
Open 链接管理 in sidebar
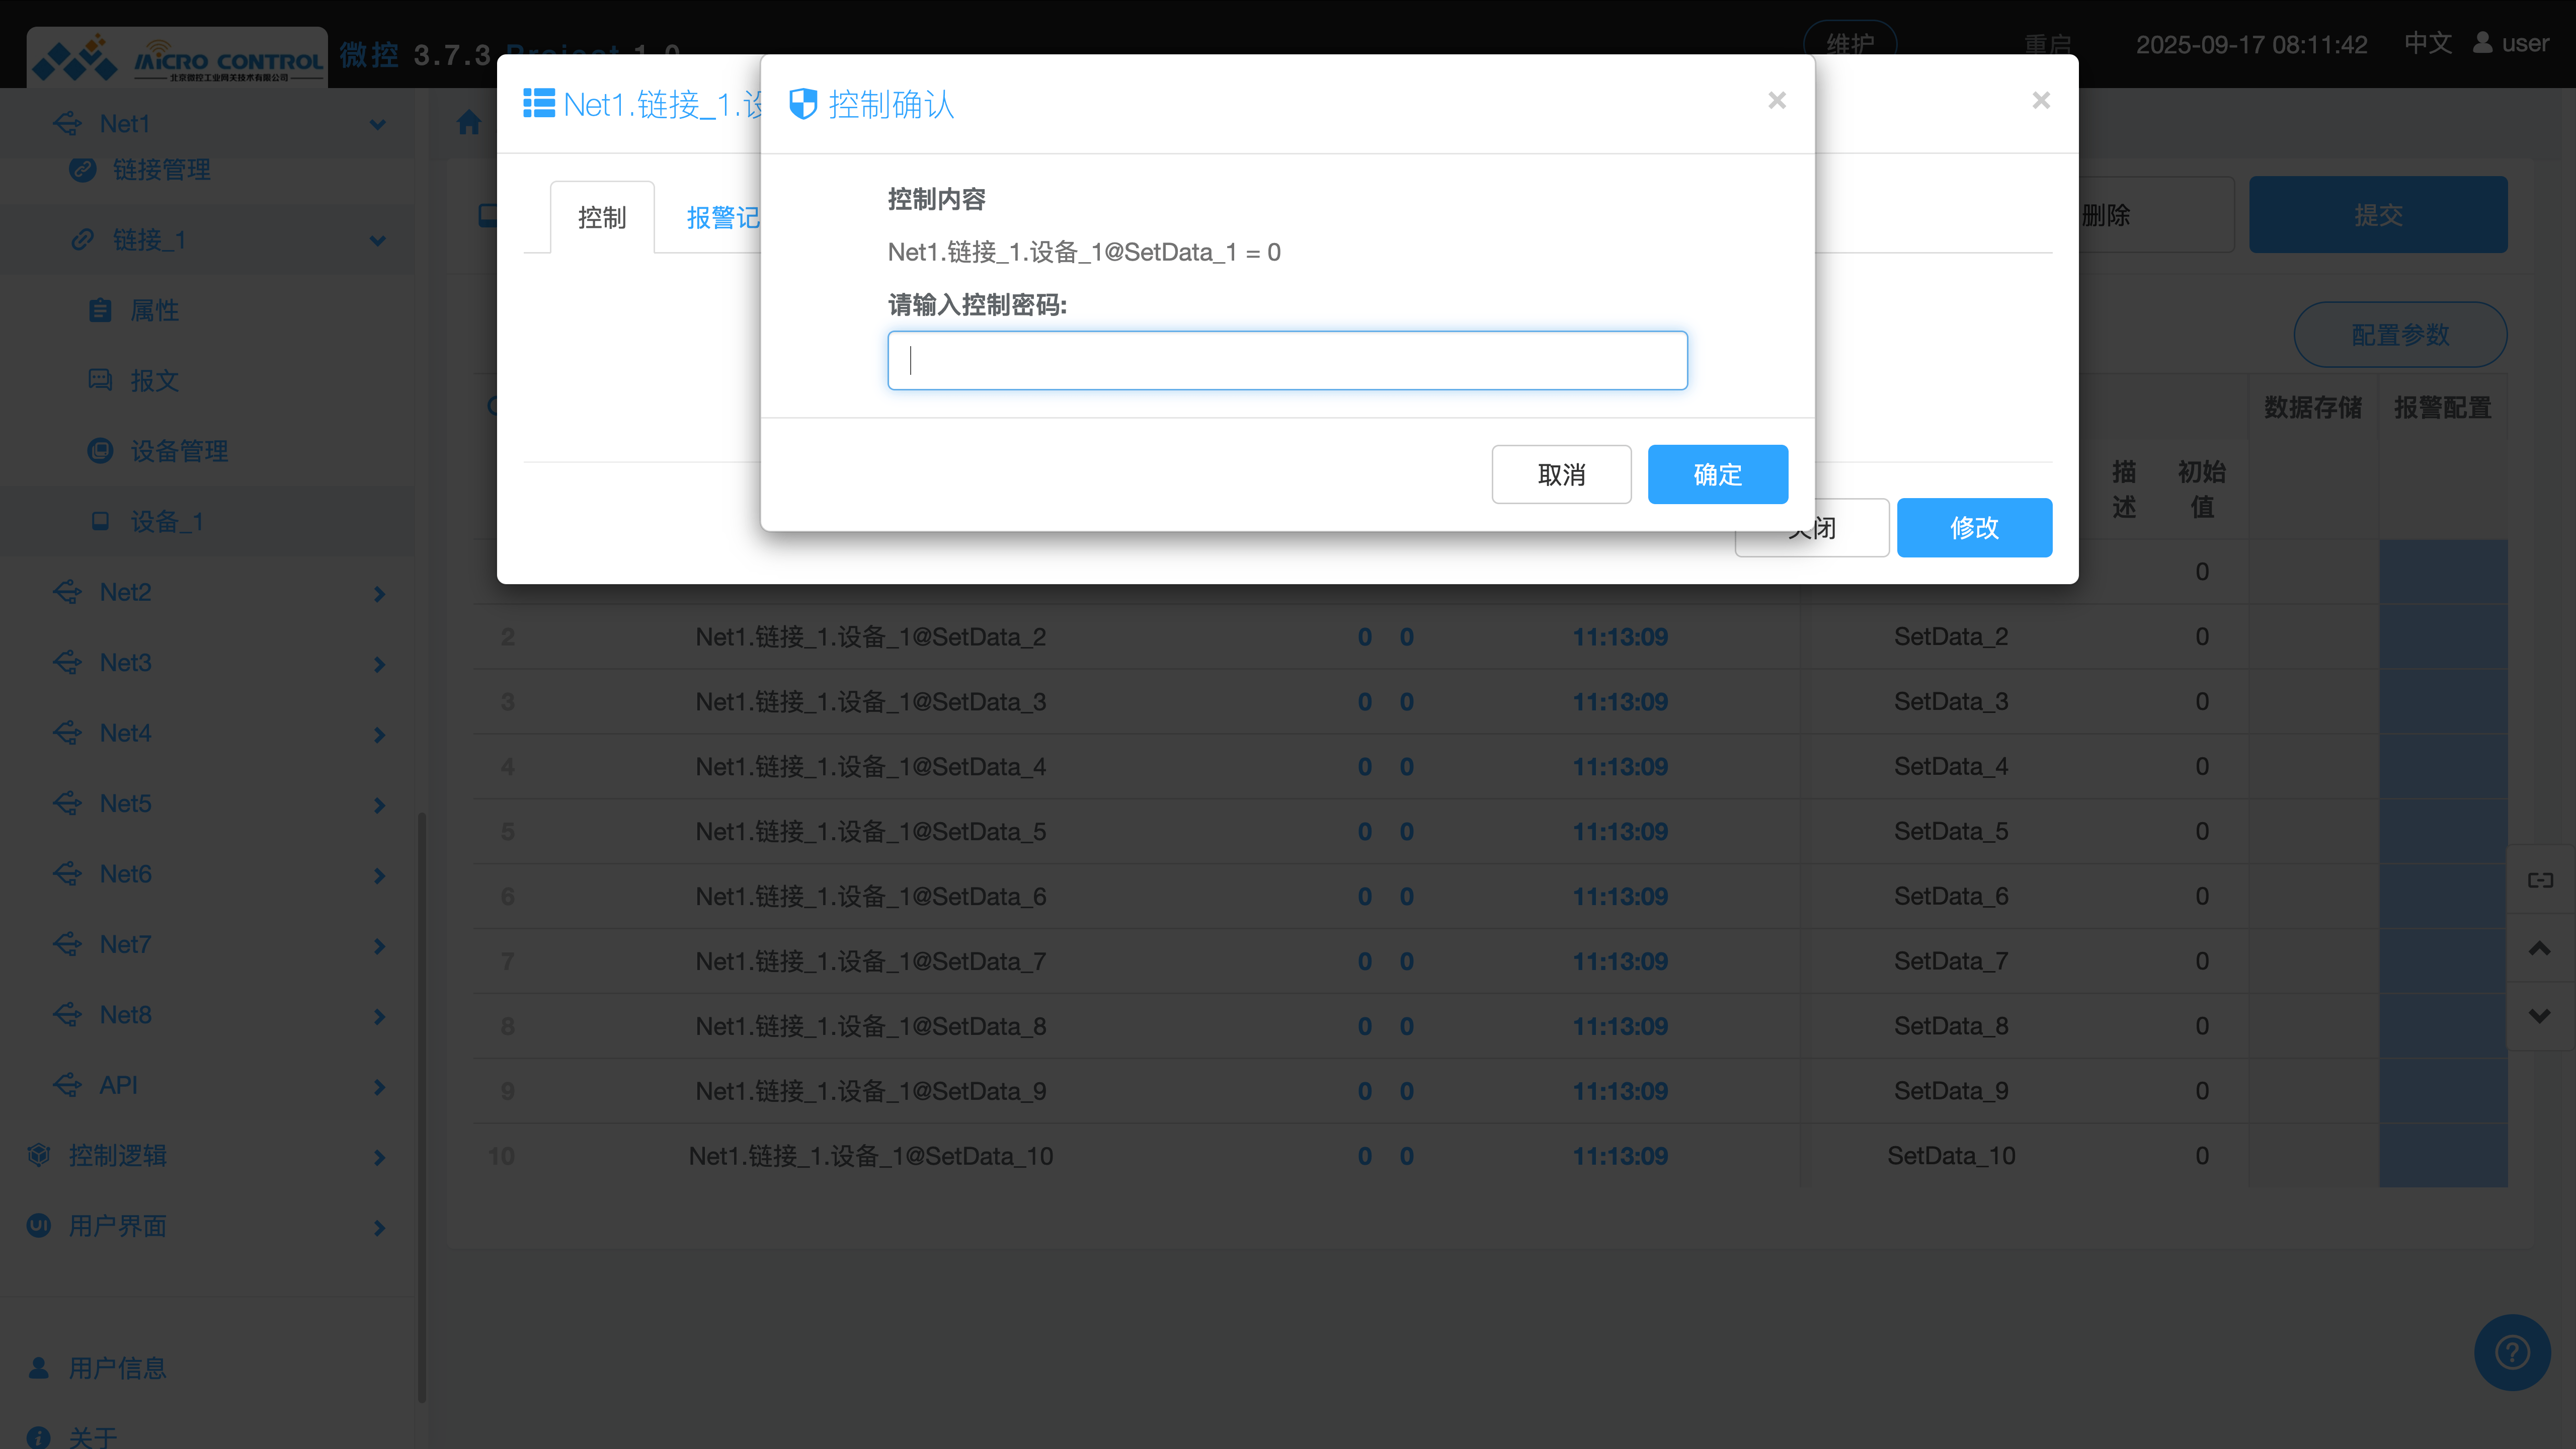pos(161,170)
